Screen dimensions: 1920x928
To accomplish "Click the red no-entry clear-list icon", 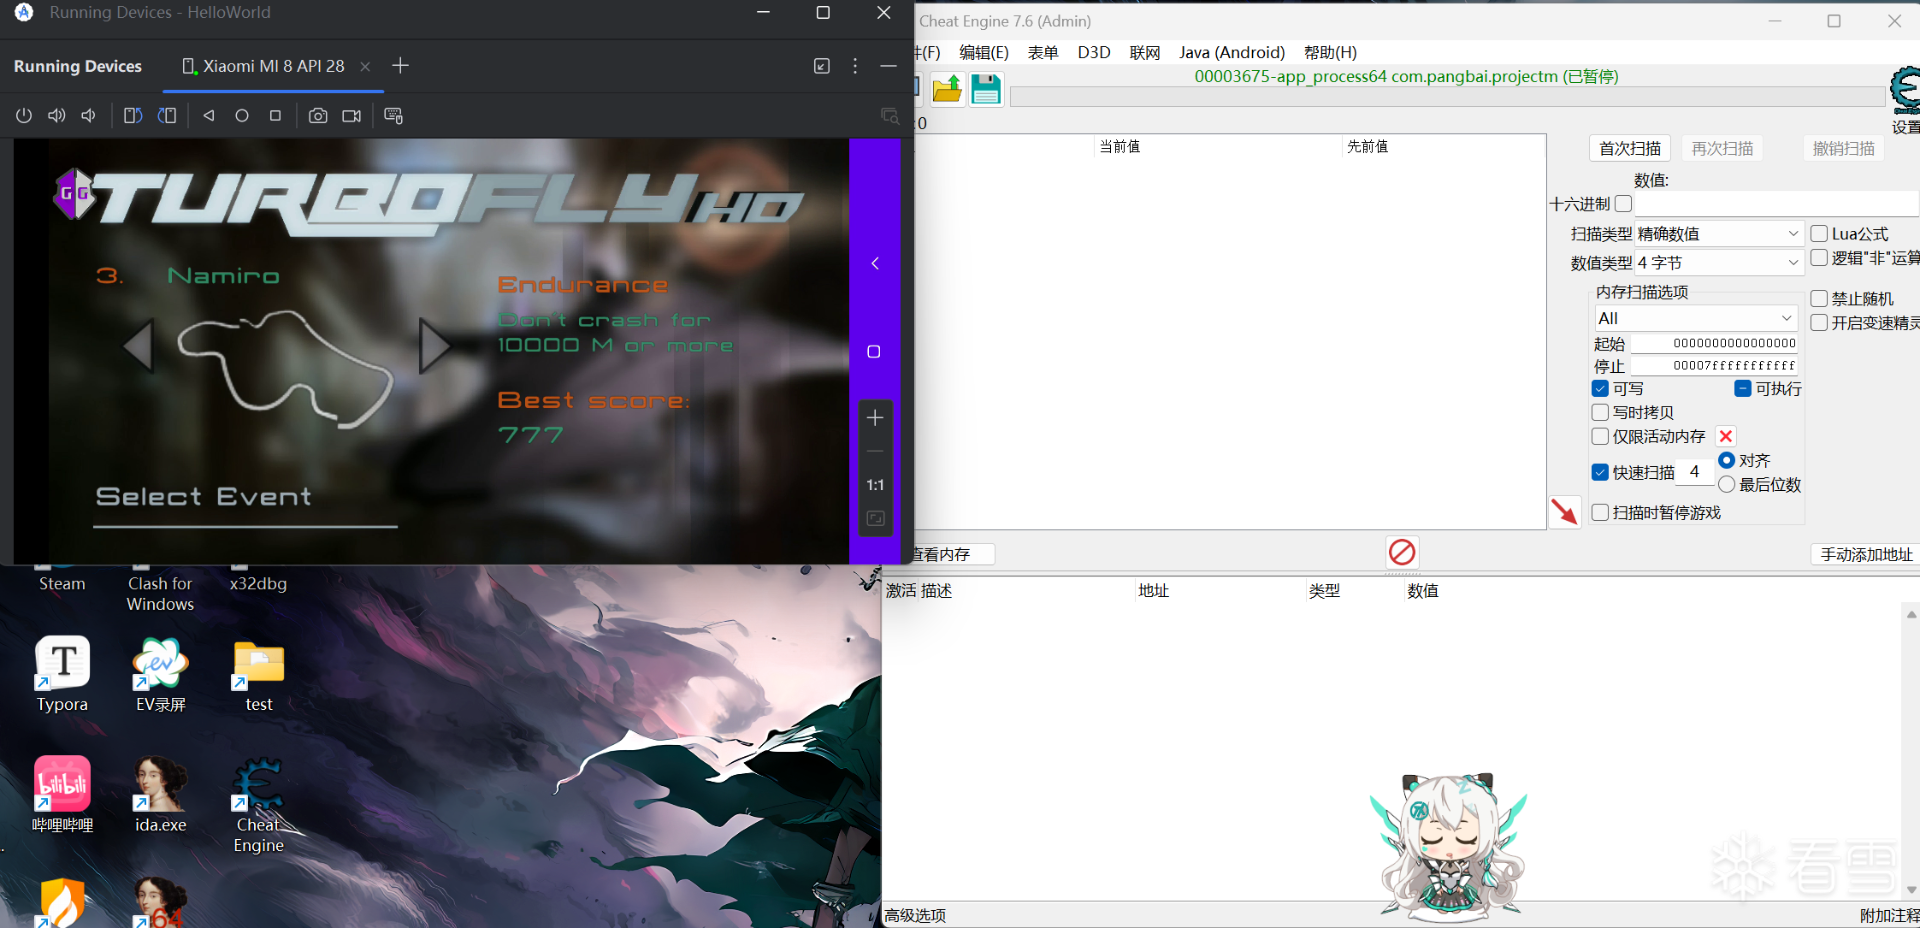I will [1402, 552].
